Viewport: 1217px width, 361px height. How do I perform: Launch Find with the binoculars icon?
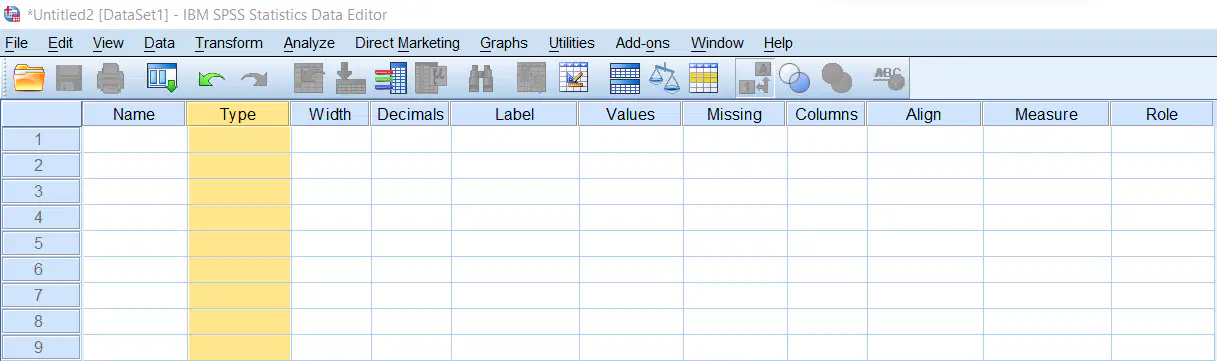[482, 77]
